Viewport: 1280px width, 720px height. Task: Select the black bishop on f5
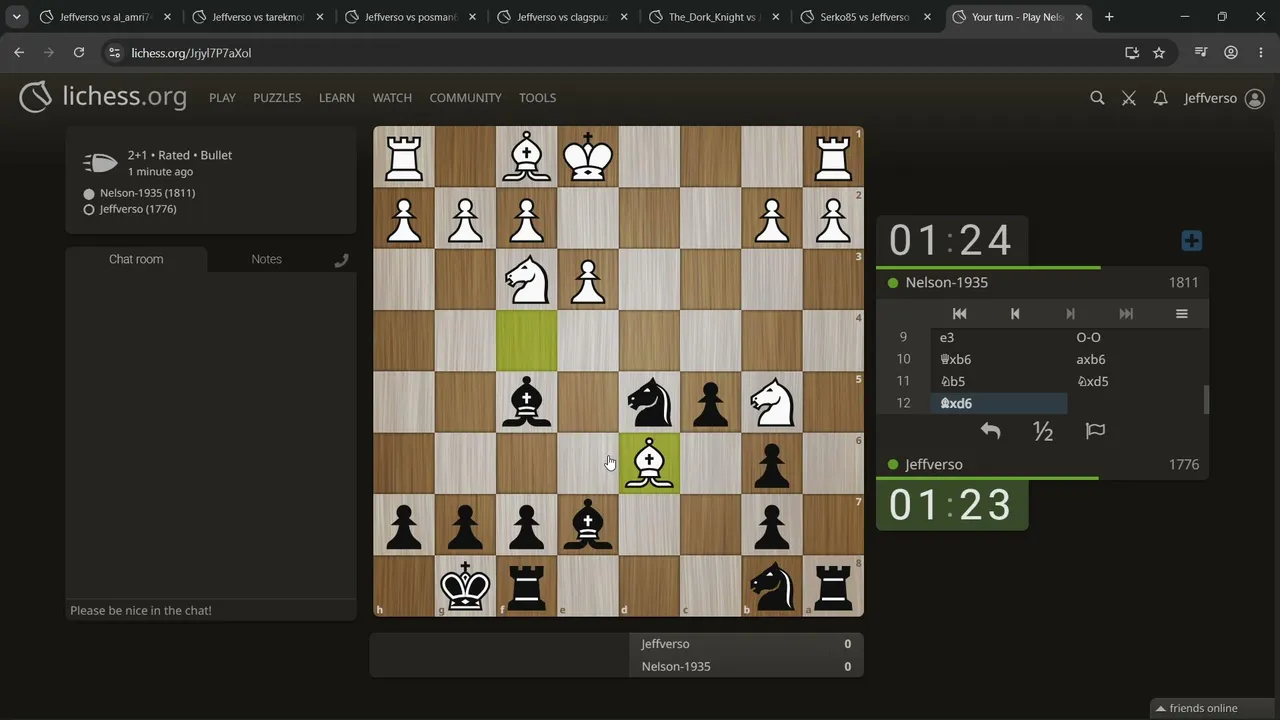[527, 402]
